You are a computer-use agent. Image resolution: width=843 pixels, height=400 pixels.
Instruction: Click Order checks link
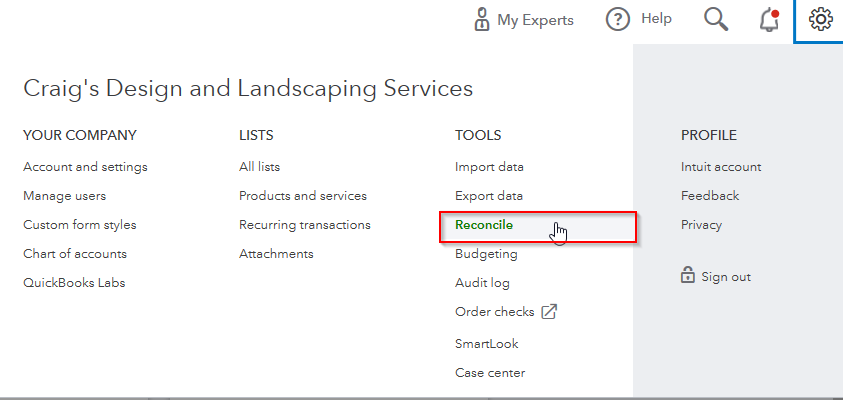tap(495, 312)
